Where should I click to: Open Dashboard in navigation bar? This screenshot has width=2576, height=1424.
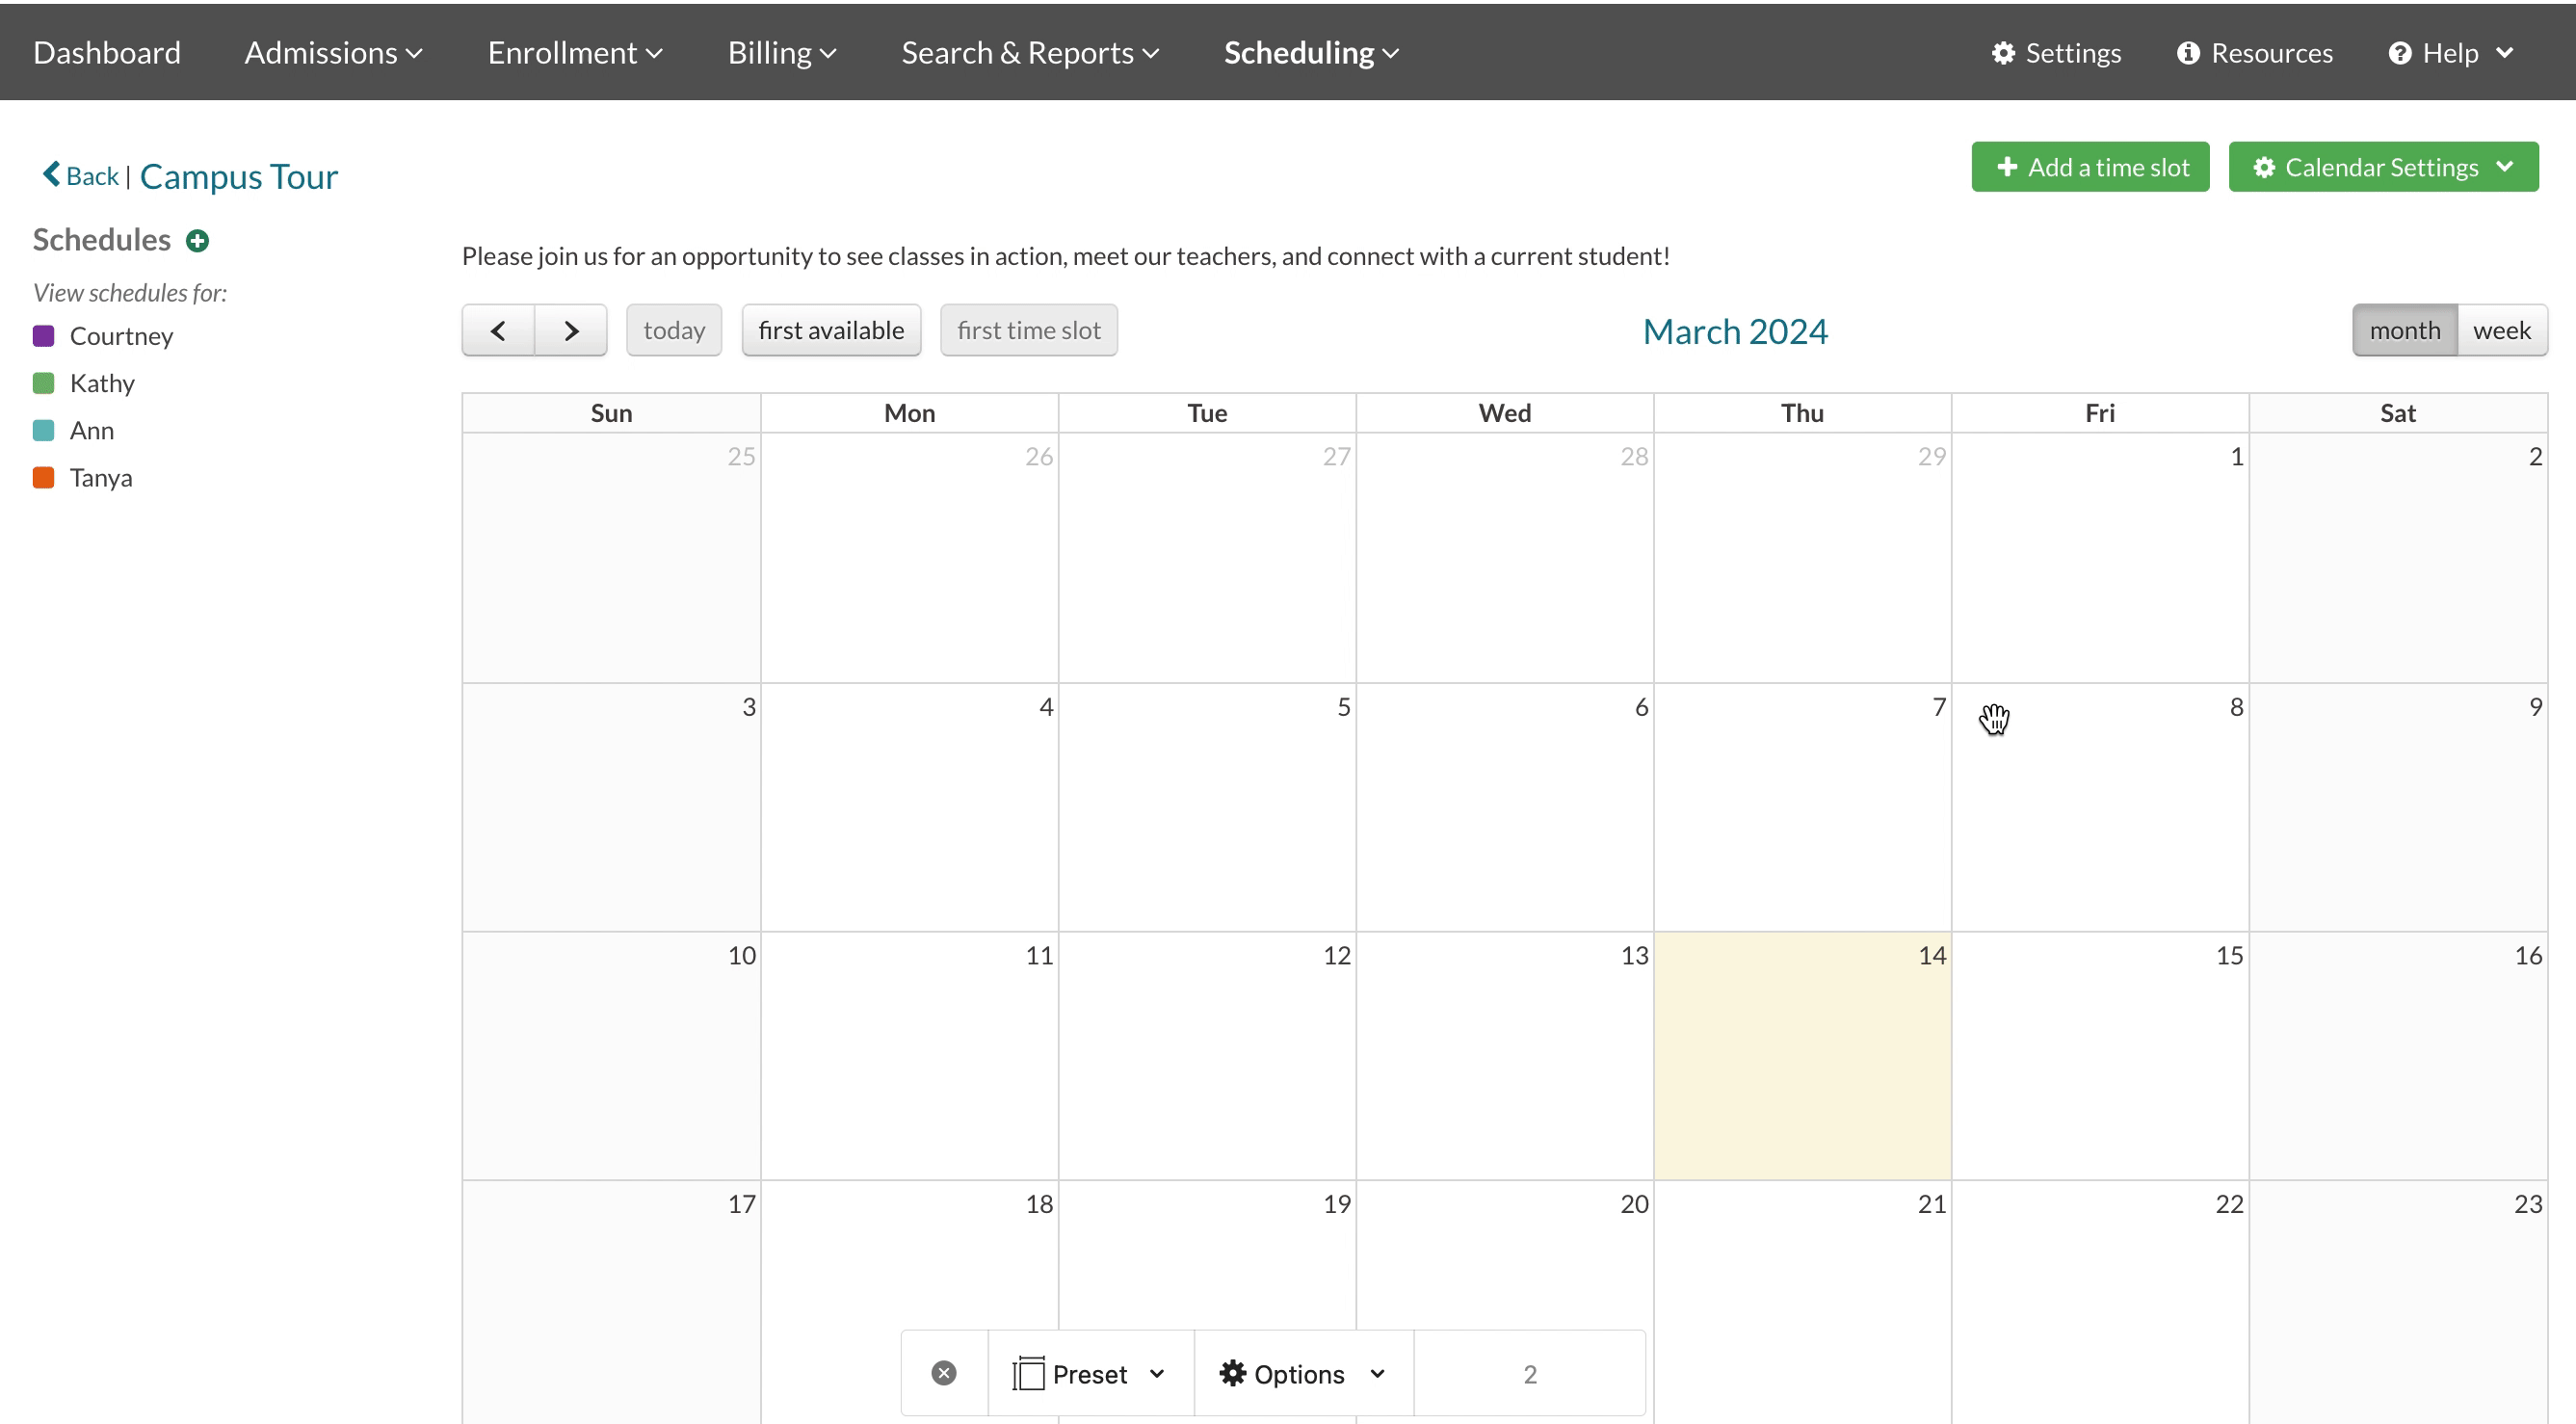[107, 53]
